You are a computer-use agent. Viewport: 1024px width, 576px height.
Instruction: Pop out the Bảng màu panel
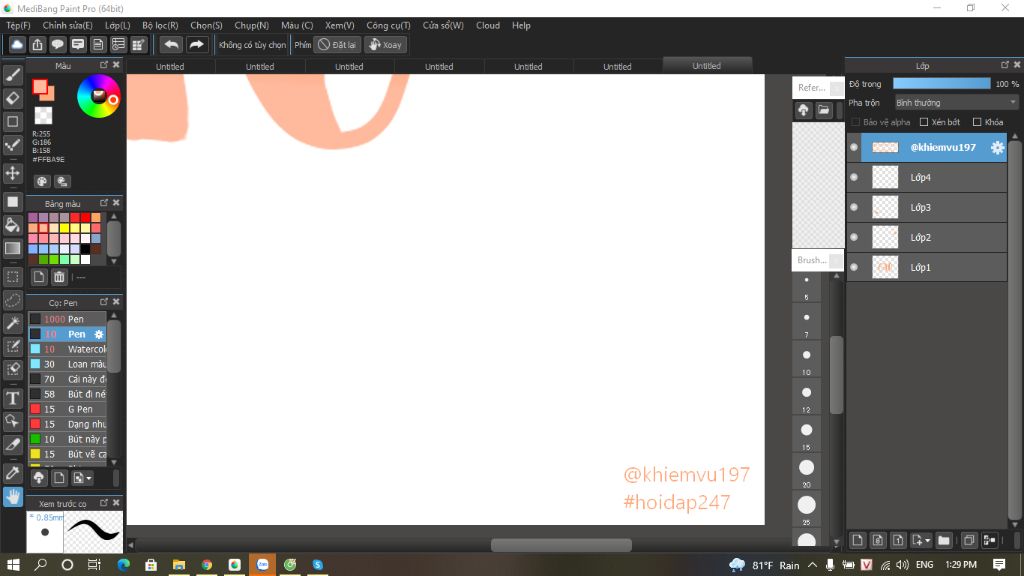tap(104, 203)
